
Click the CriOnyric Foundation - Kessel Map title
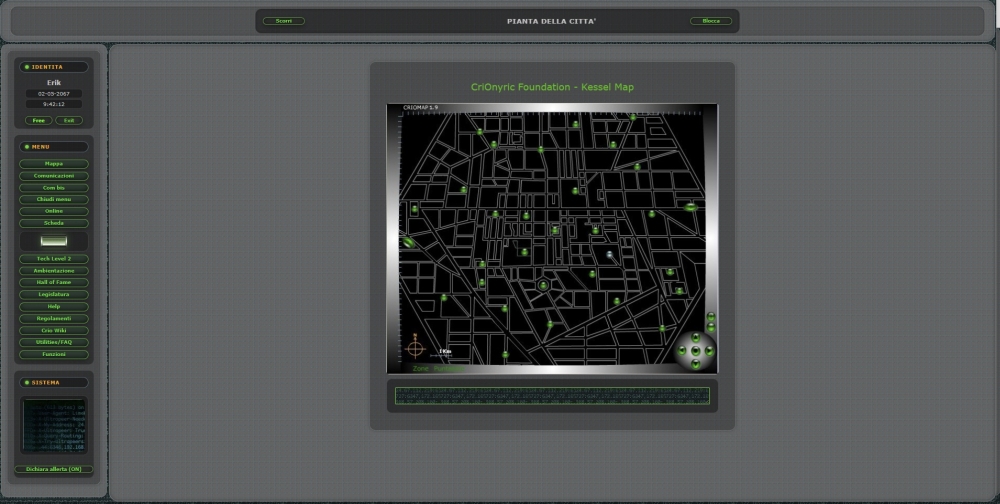pos(552,87)
